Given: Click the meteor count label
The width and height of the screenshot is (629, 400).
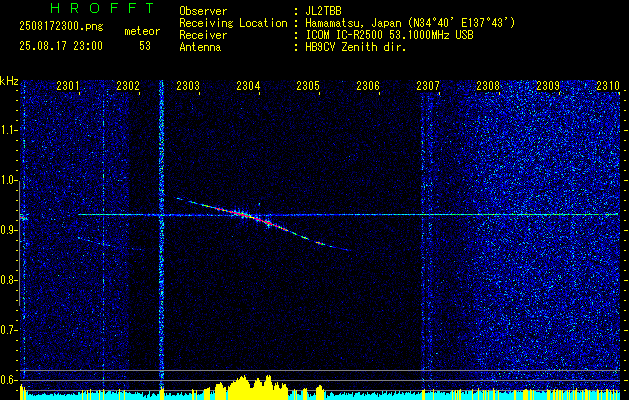Looking at the screenshot, I should (x=142, y=31).
